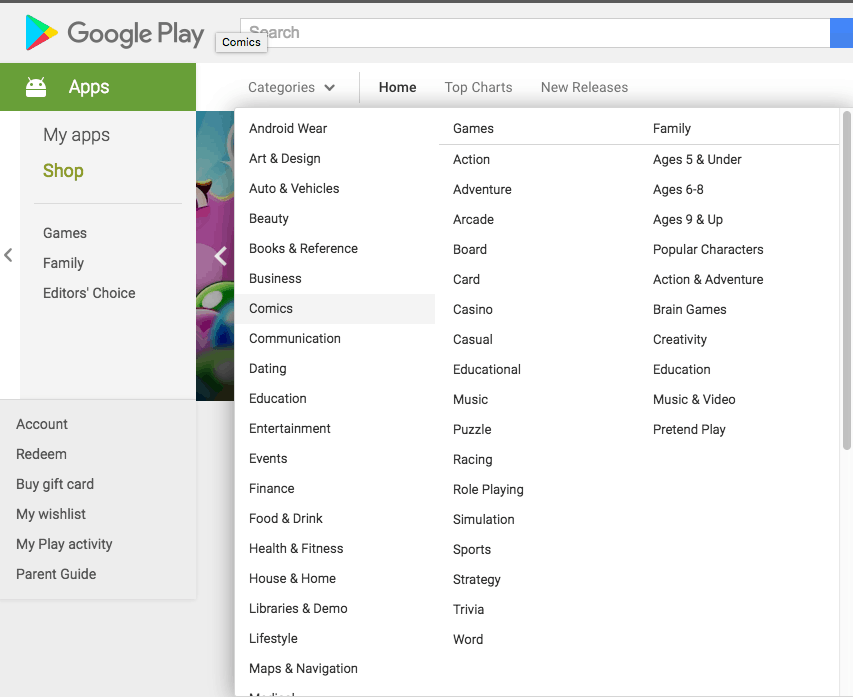Image resolution: width=853 pixels, height=697 pixels.
Task: Open My wishlist
Action: [51, 514]
